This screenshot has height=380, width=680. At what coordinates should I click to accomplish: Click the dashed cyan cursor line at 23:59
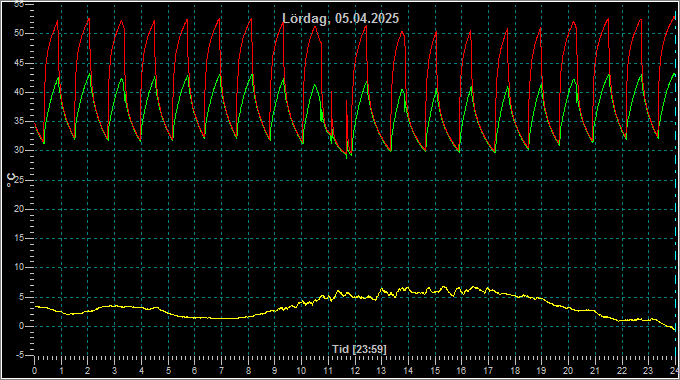pyautogui.click(x=676, y=182)
